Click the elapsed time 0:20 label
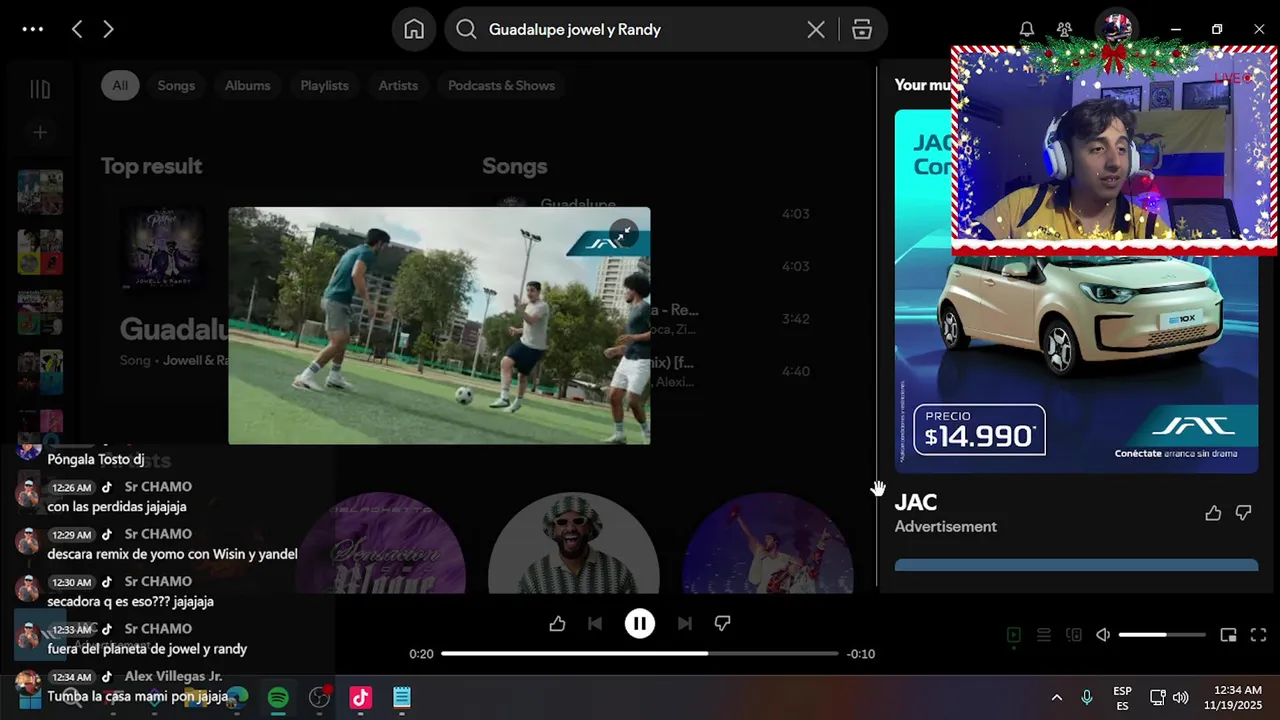The image size is (1280, 720). point(421,654)
